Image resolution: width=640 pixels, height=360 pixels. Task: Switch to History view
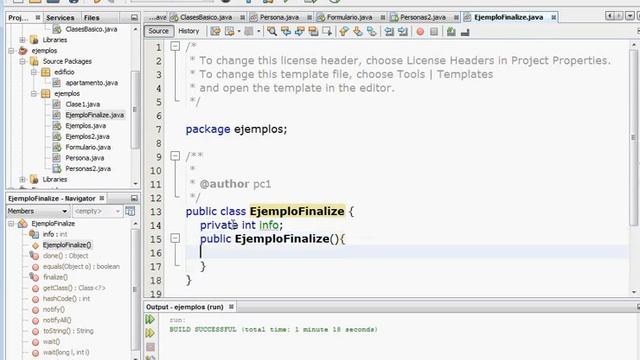[x=189, y=31]
